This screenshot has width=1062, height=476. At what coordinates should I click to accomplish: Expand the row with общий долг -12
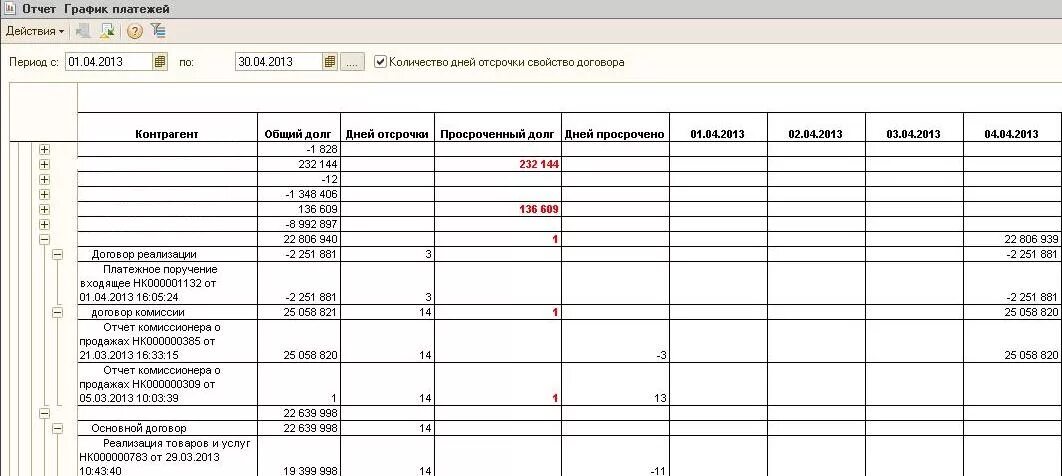[45, 179]
